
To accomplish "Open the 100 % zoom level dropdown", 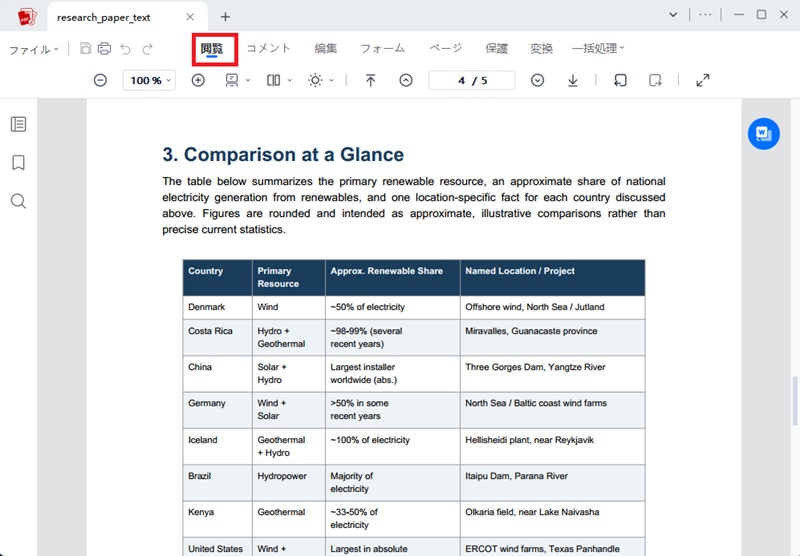I will [149, 80].
